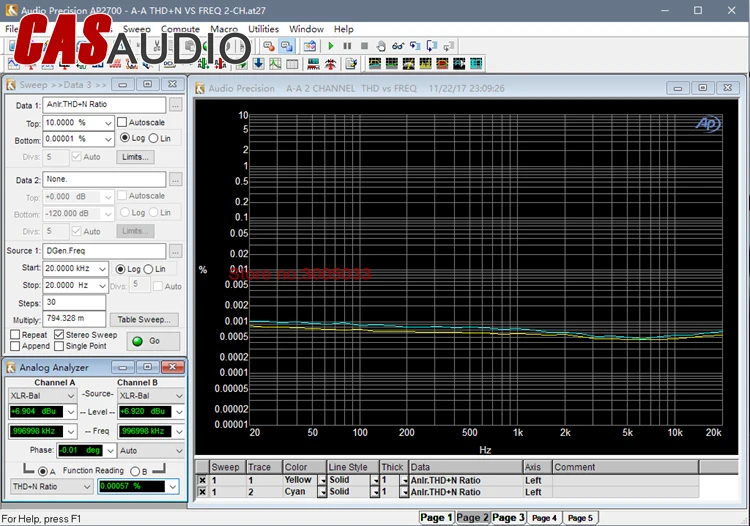Viewport: 750px width, 526px height.
Task: Select the second page thumbnail icon in toolbar
Action: tap(392, 64)
